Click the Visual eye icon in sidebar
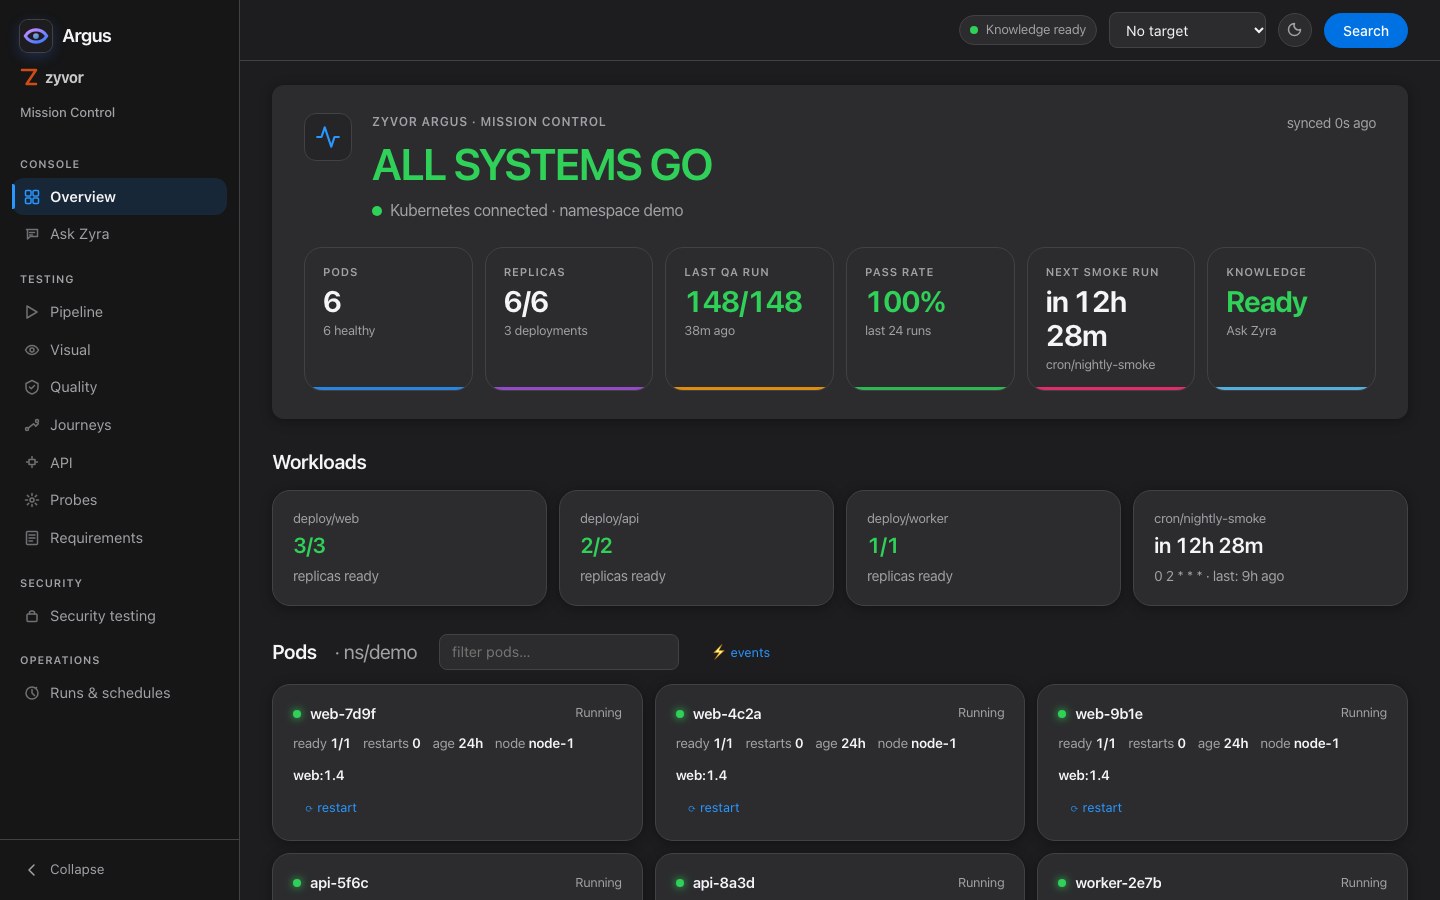Image resolution: width=1440 pixels, height=900 pixels. [x=32, y=350]
